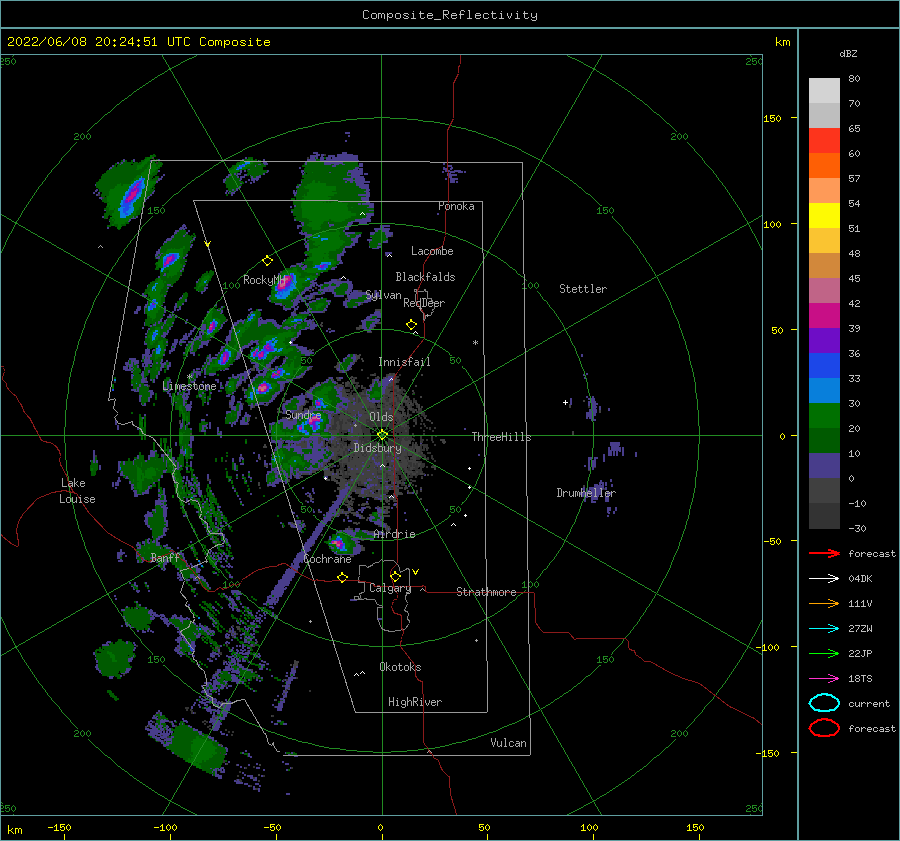The width and height of the screenshot is (900, 841).
Task: Click the Okotoks town label
Action: point(400,667)
